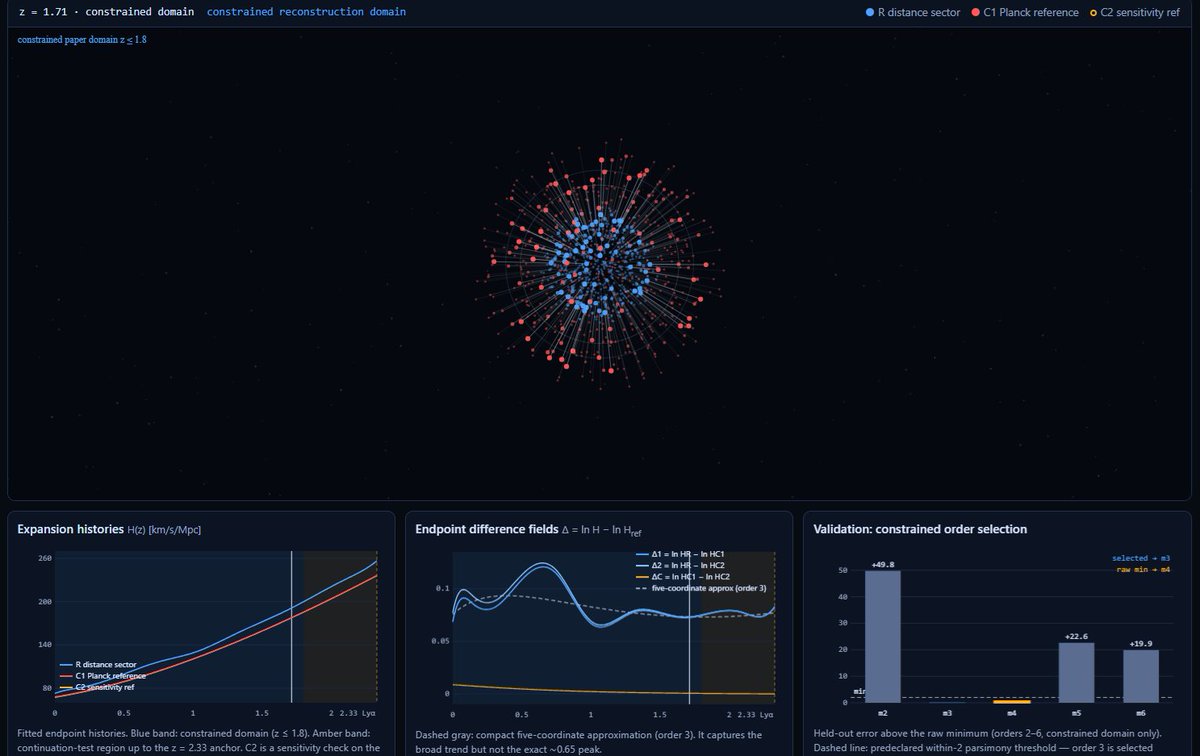This screenshot has height=756, width=1200.
Task: Click the m6 bar in Validation chart
Action: pyautogui.click(x=1141, y=677)
